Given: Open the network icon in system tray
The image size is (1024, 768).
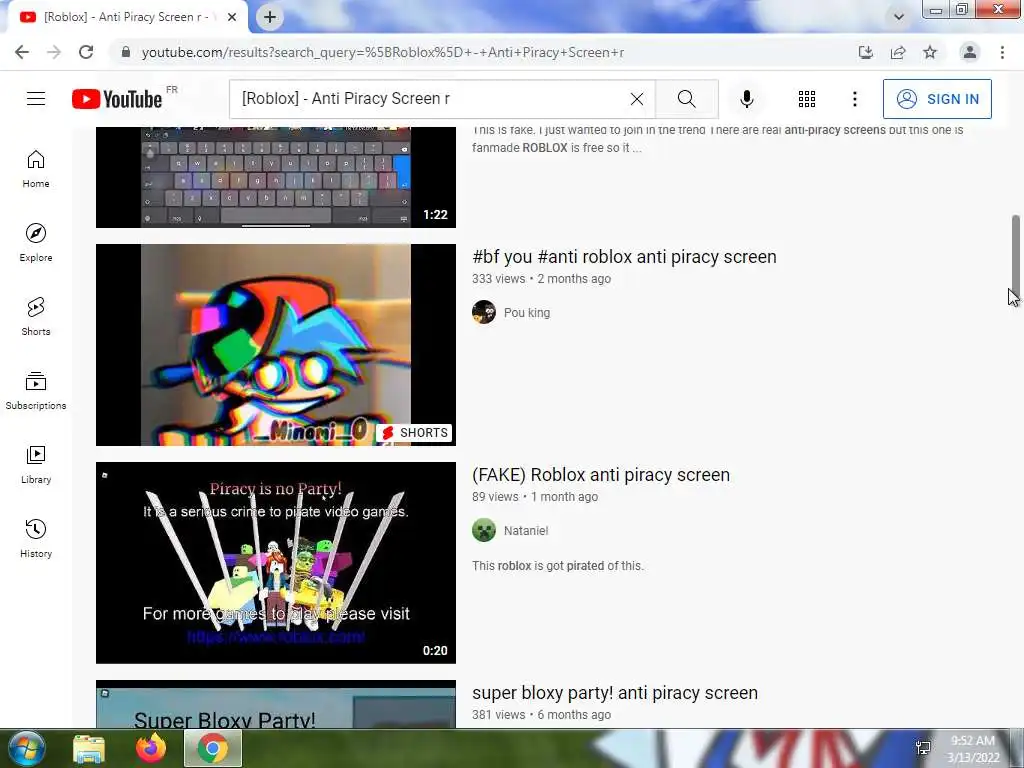Looking at the screenshot, I should (923, 748).
